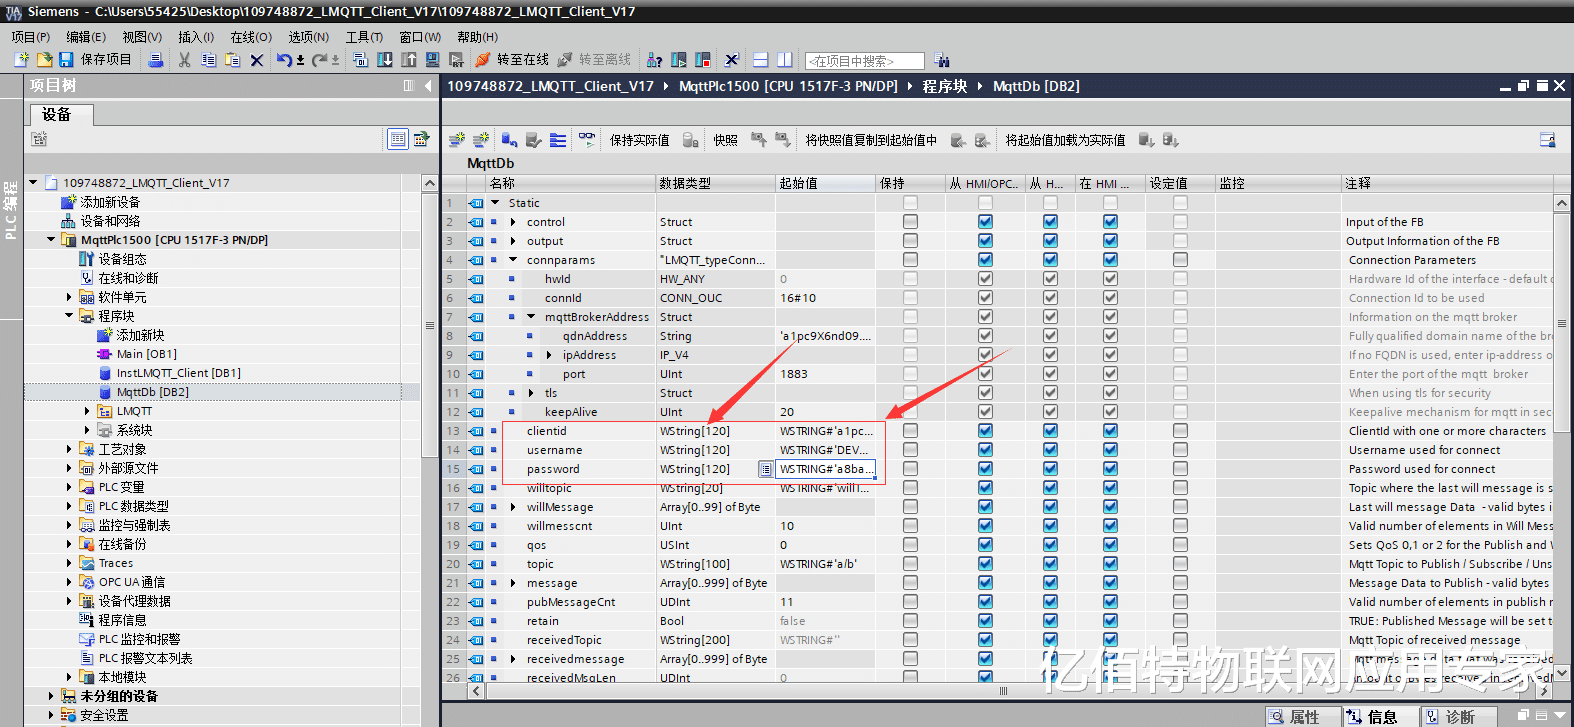Click the expand all rows icon in DB toolbar
Image resolution: width=1574 pixels, height=727 pixels.
tap(558, 140)
